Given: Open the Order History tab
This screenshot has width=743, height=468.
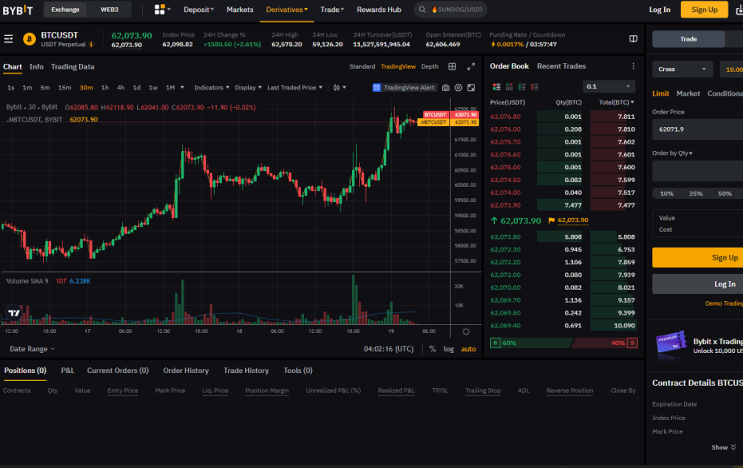Looking at the screenshot, I should [x=186, y=370].
